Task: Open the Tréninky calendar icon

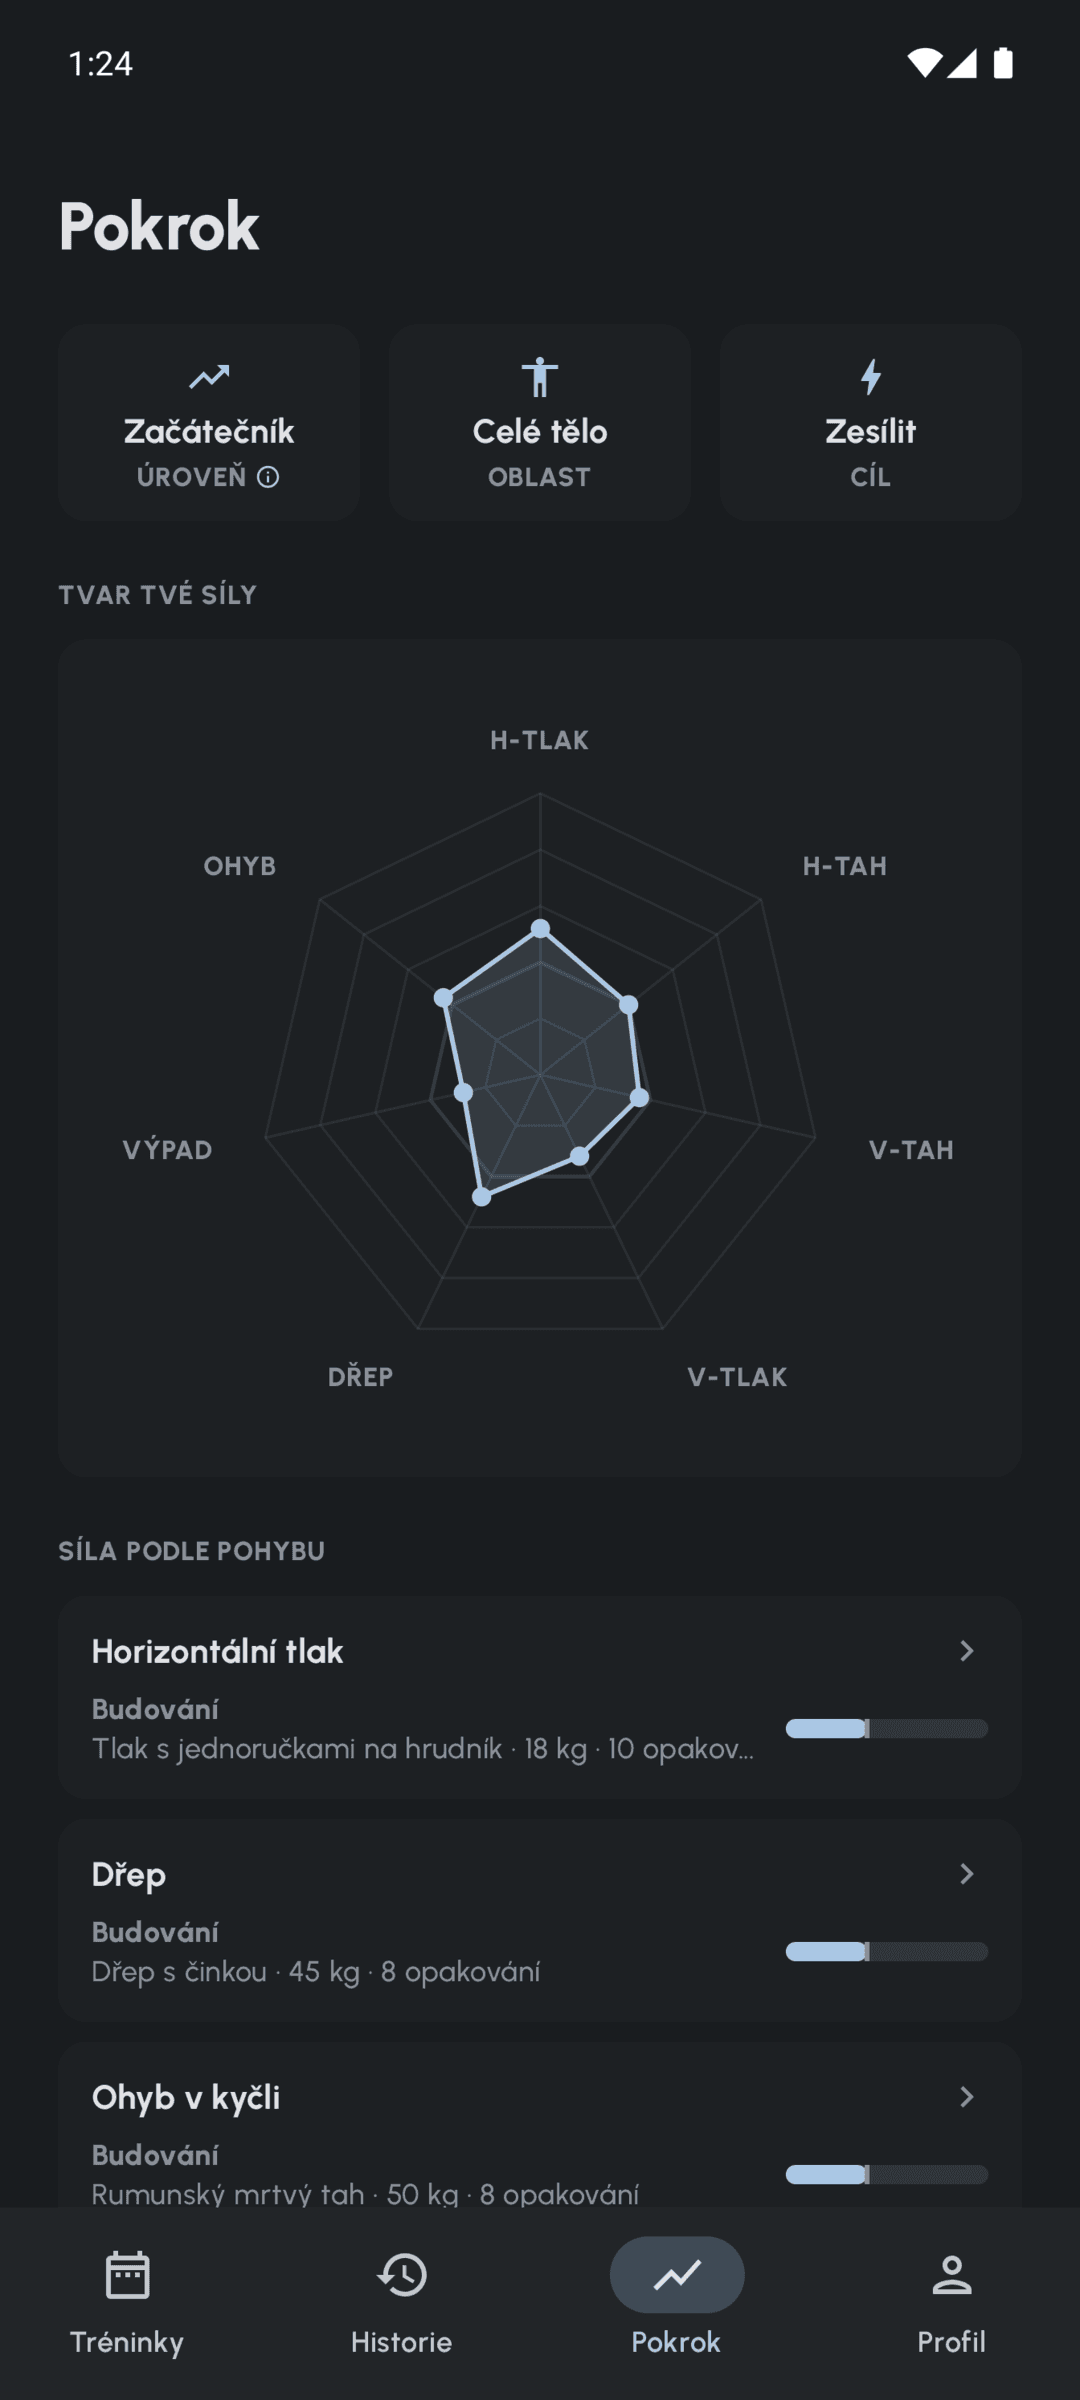Action: [127, 2275]
